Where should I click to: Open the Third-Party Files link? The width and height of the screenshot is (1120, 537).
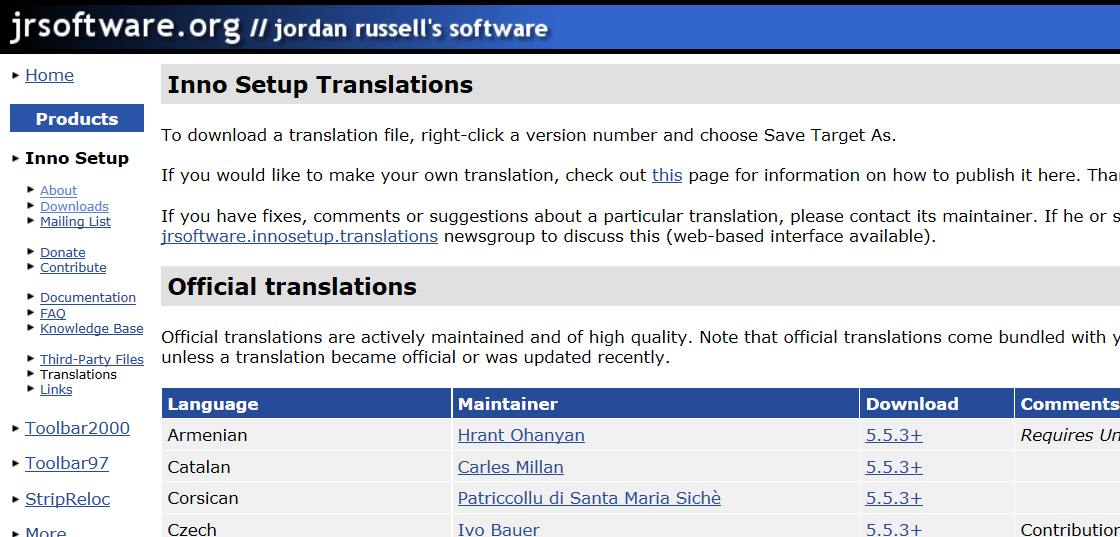(x=92, y=360)
